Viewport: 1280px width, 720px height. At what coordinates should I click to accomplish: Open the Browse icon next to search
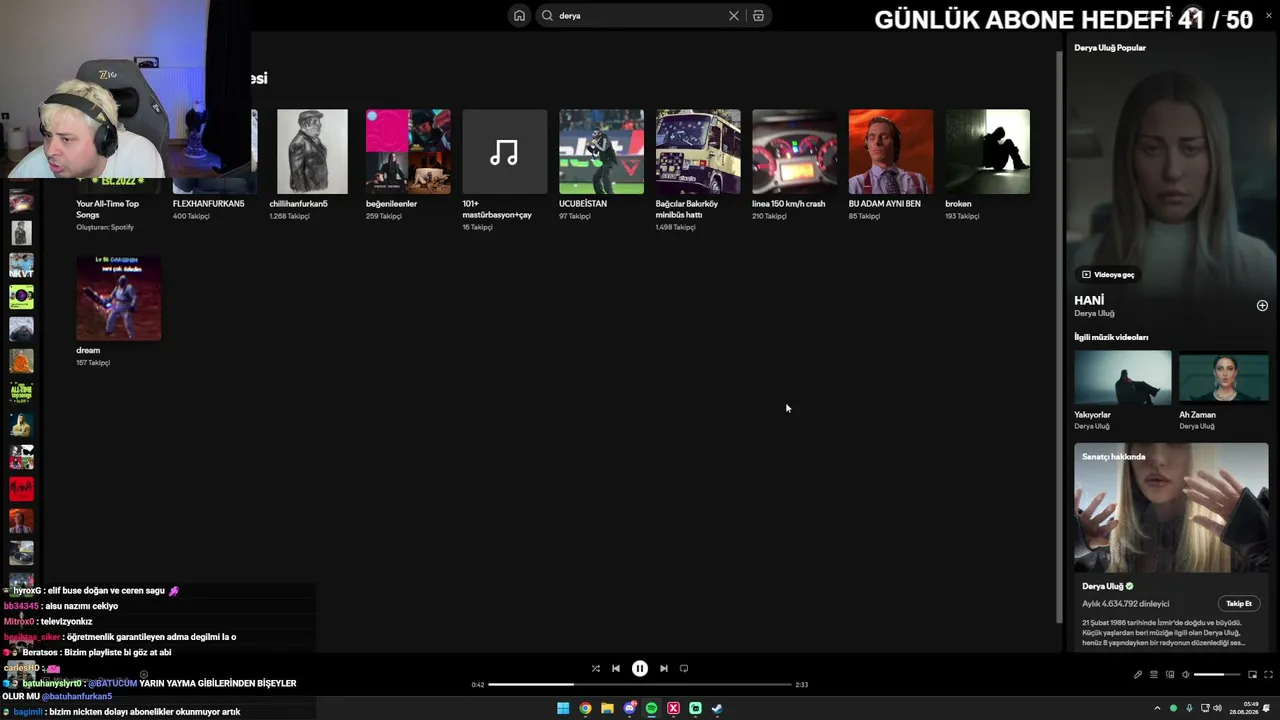pyautogui.click(x=758, y=16)
